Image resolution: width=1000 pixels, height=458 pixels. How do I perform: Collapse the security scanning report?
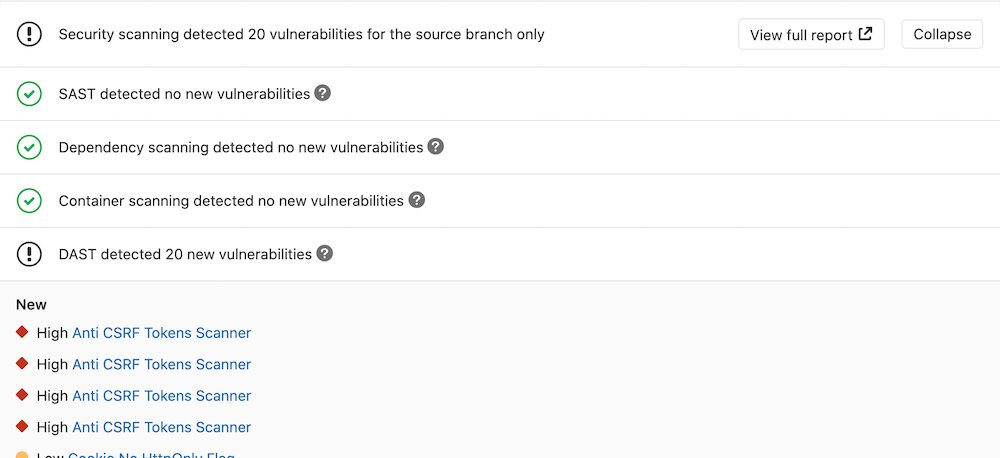pos(942,34)
